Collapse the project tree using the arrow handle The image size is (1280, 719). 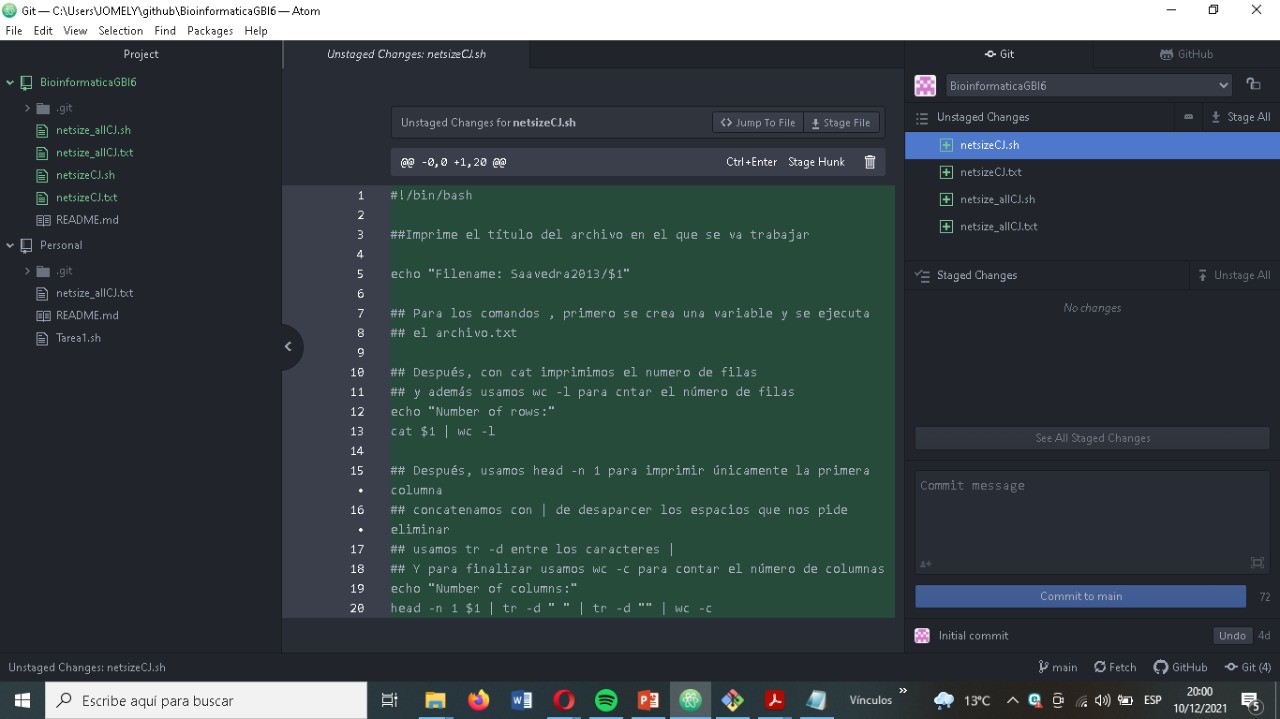pos(288,347)
